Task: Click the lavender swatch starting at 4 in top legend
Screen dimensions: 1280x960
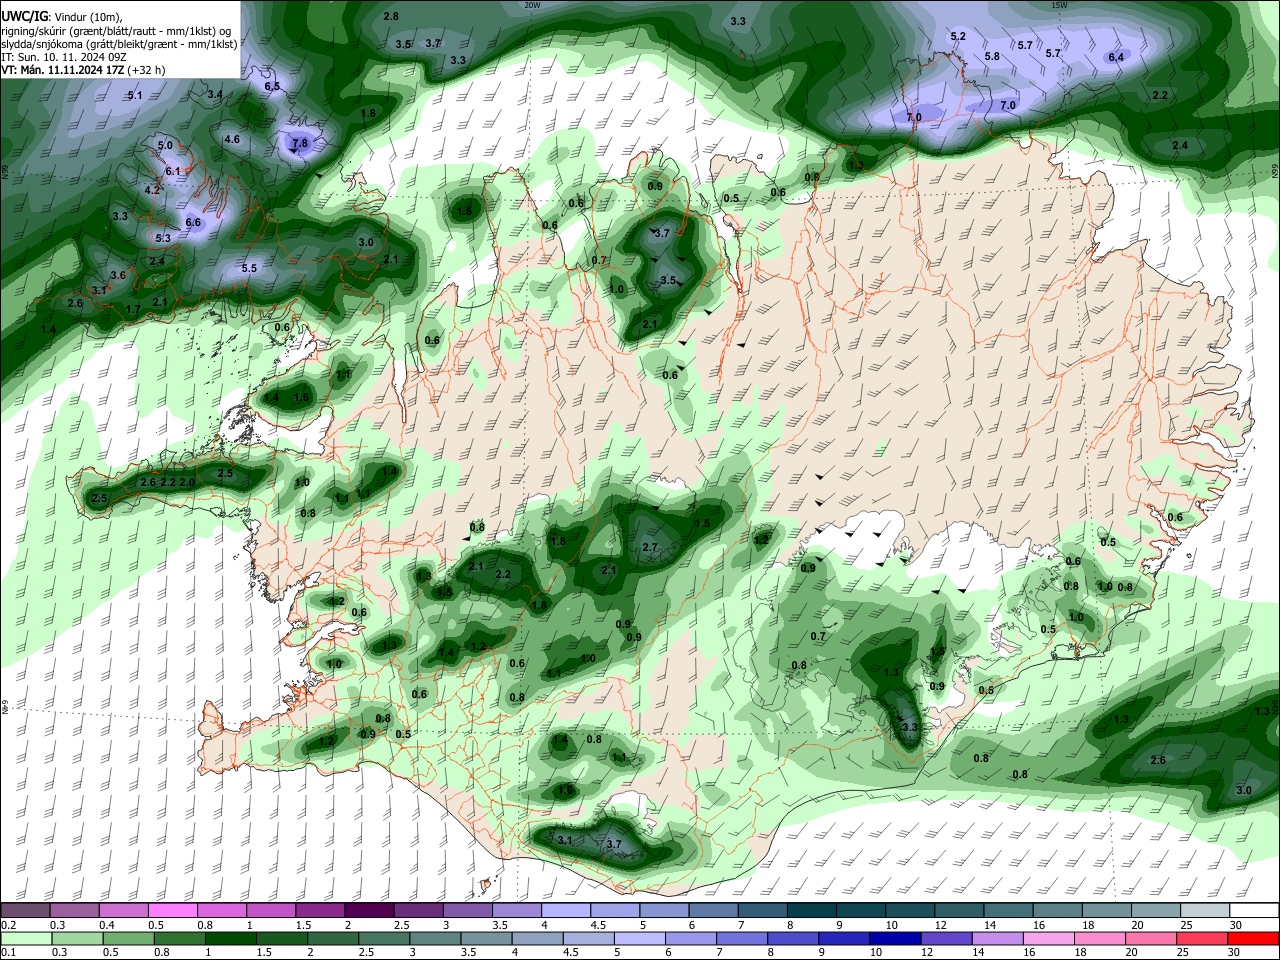Action: (567, 911)
